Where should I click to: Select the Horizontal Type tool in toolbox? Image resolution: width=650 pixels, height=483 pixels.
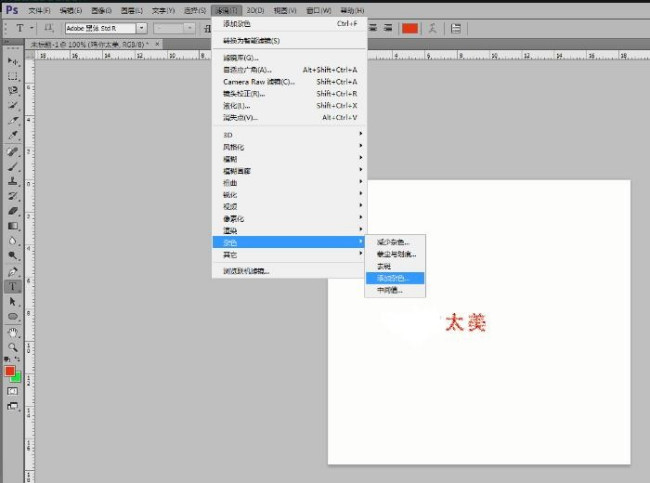[x=13, y=285]
